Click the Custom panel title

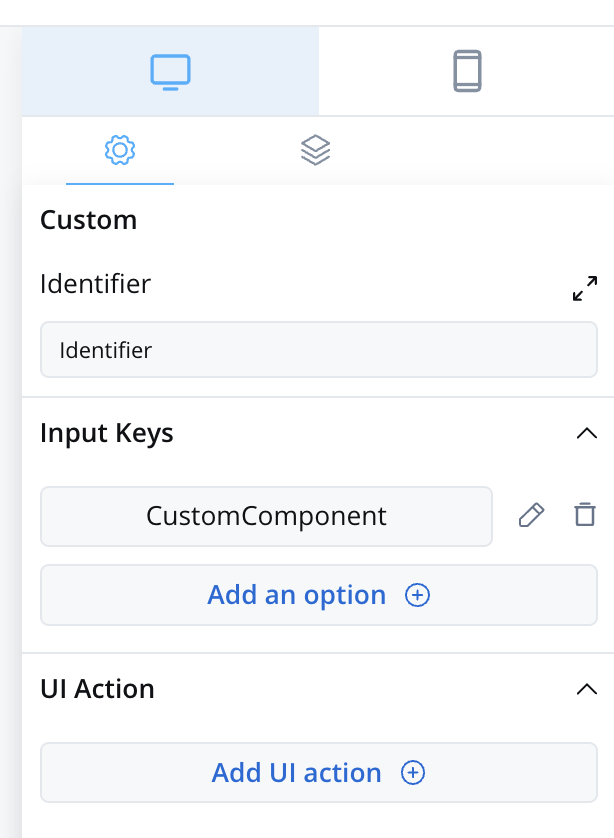[x=89, y=220]
